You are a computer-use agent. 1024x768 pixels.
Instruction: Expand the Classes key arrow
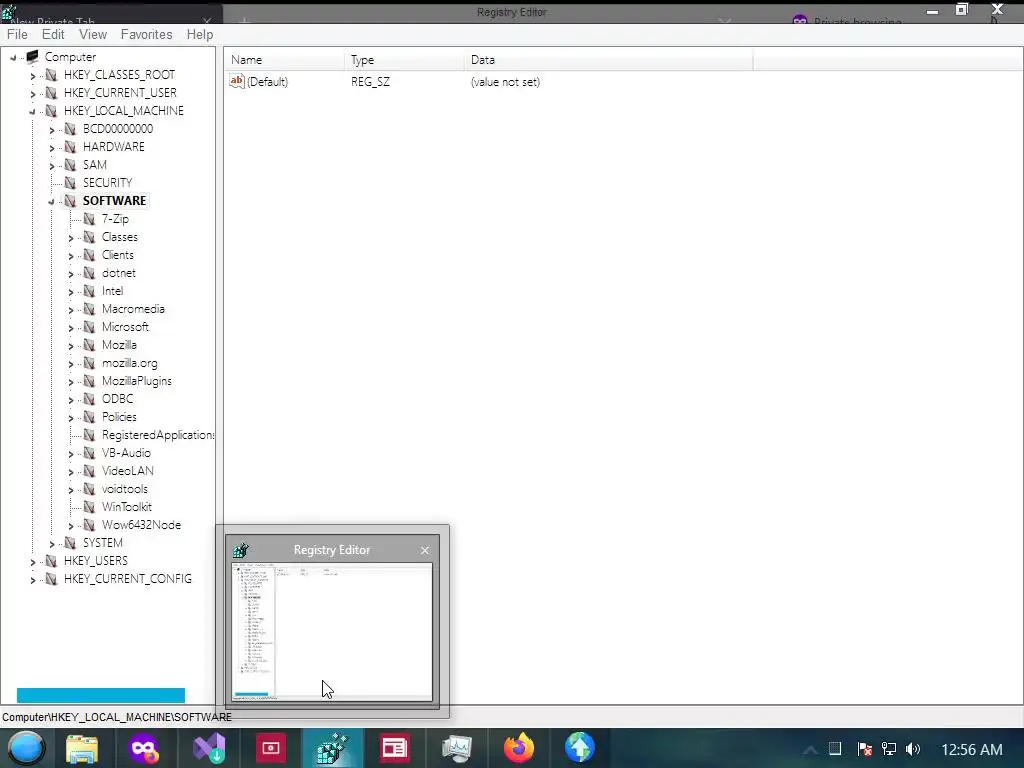pos(71,238)
